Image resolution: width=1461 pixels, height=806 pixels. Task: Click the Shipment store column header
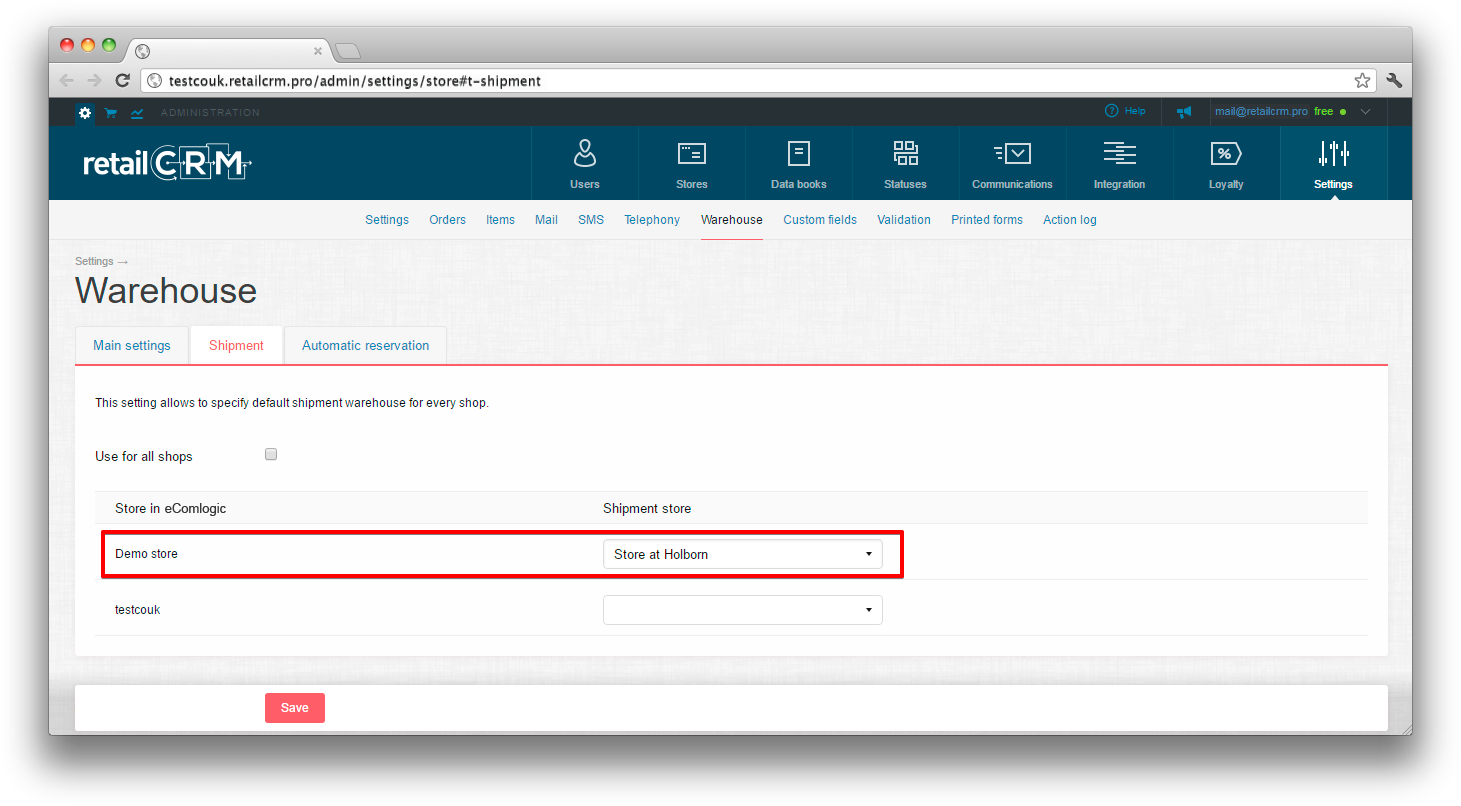click(647, 508)
